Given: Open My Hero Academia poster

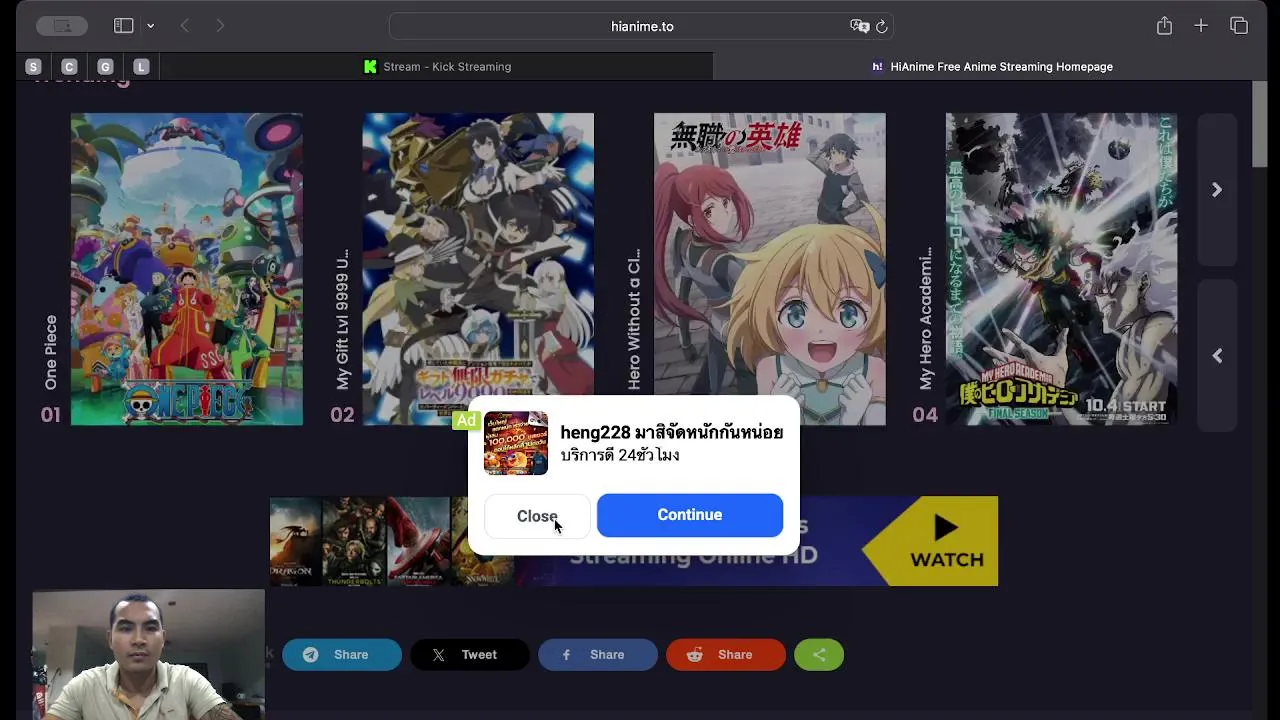Looking at the screenshot, I should [1061, 269].
